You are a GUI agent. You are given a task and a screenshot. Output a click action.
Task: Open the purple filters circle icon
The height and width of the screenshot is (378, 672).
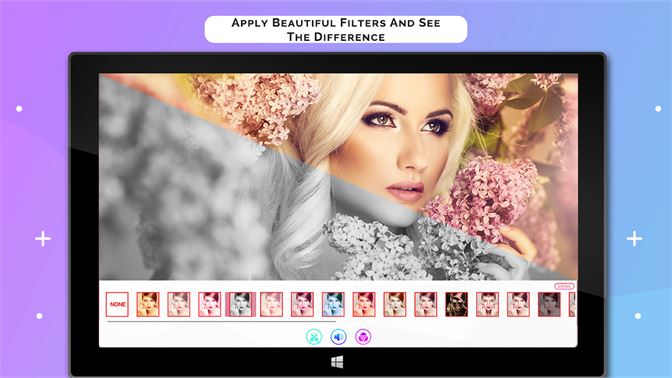click(x=363, y=337)
